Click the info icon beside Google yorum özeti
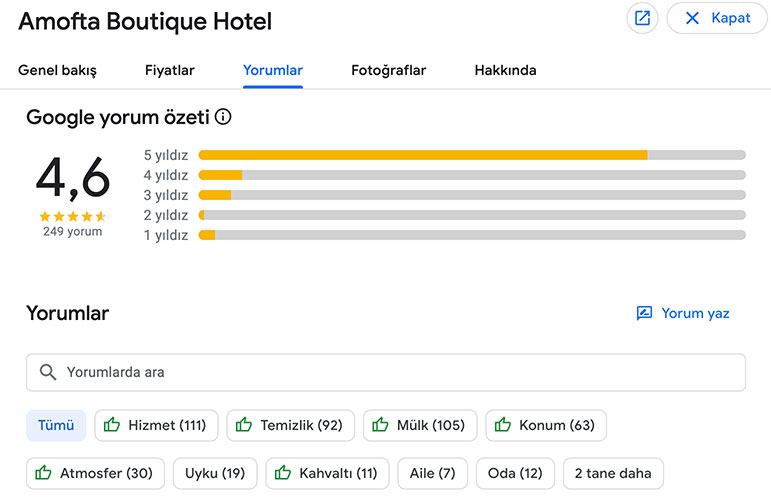Image resolution: width=771 pixels, height=504 pixels. (223, 117)
